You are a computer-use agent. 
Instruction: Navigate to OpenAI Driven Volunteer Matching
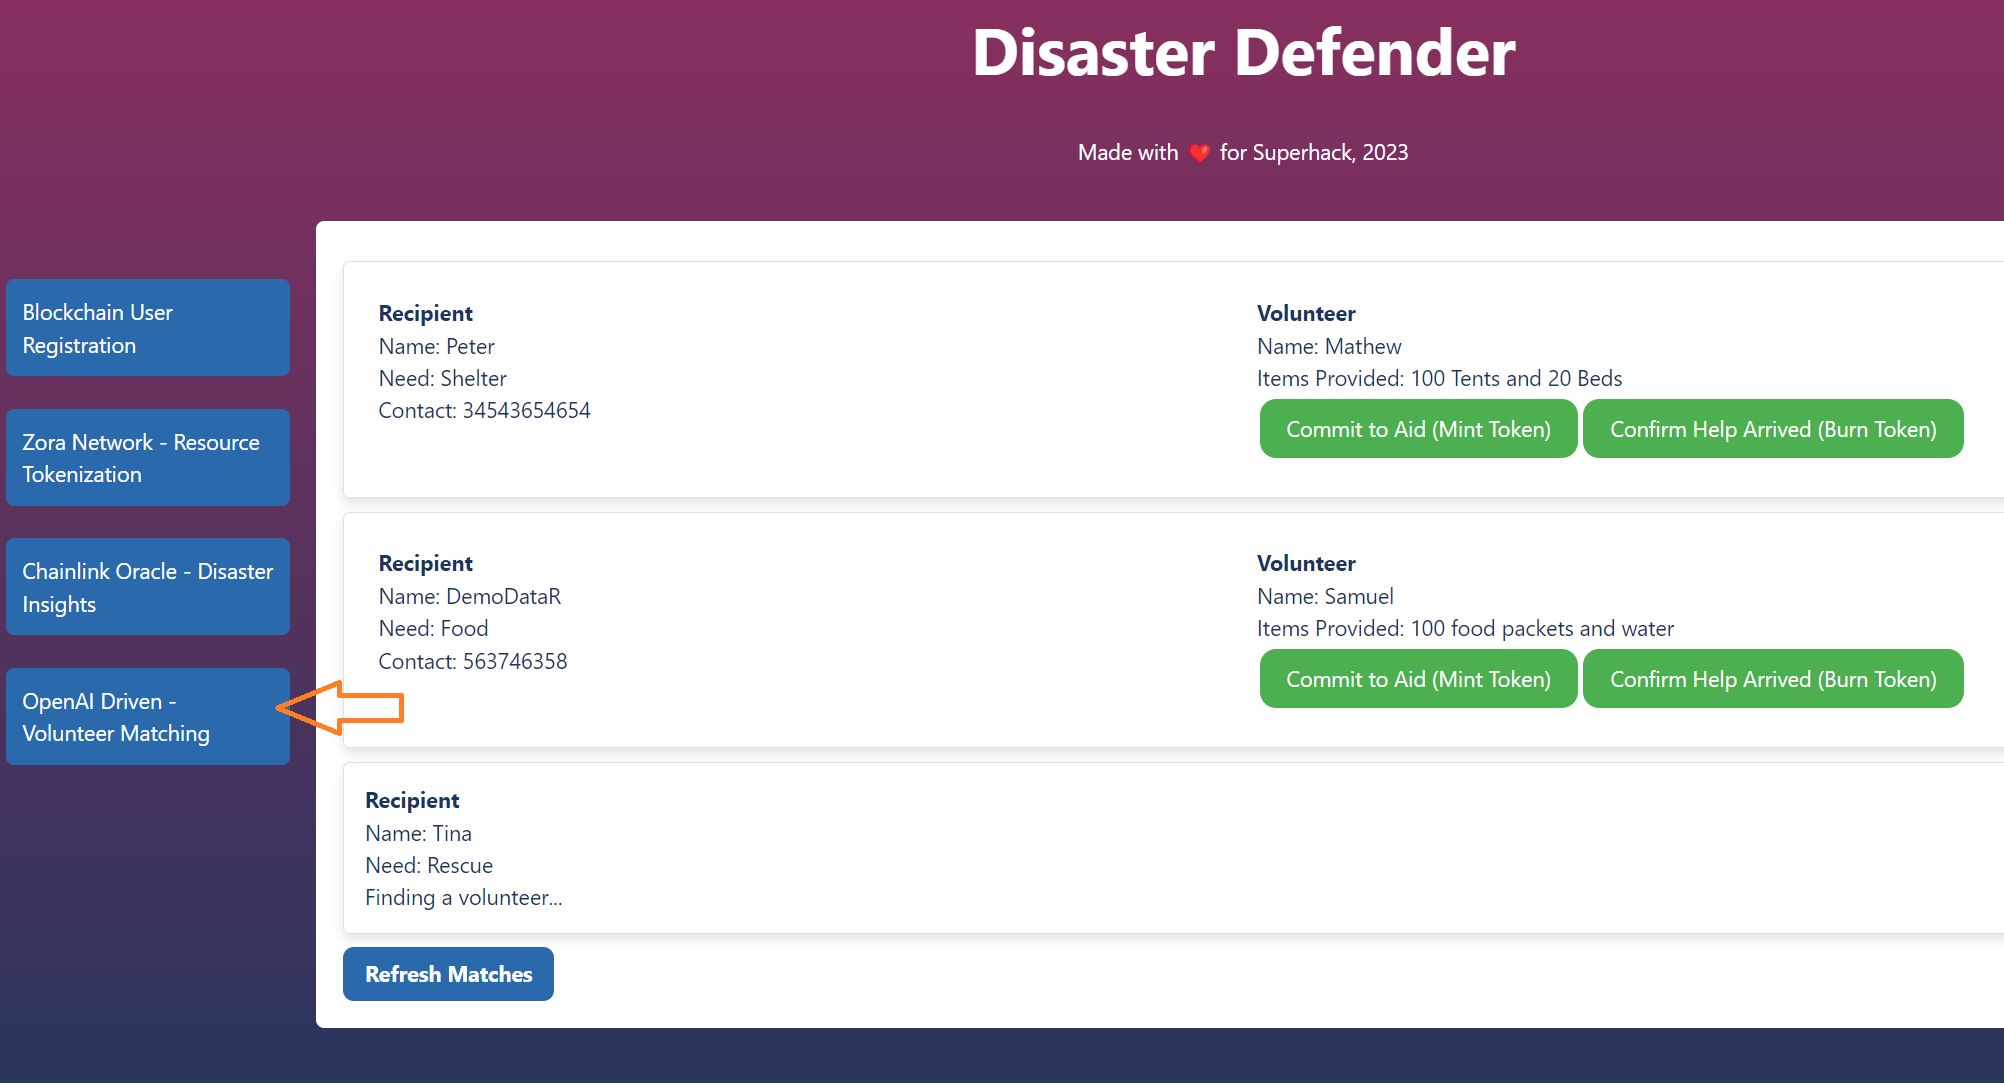[x=147, y=716]
